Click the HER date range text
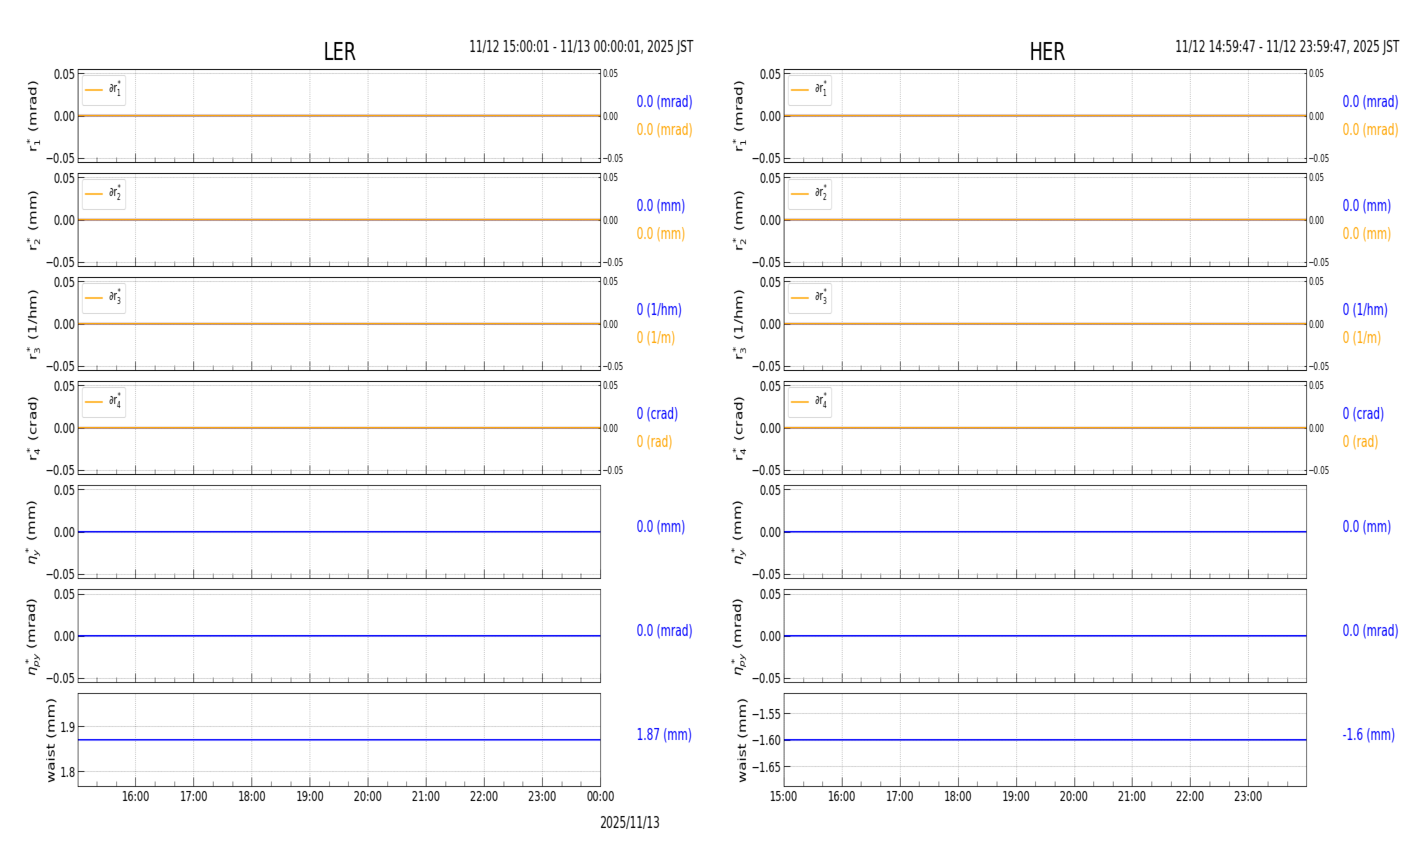The width and height of the screenshot is (1412, 864). click(x=1287, y=47)
